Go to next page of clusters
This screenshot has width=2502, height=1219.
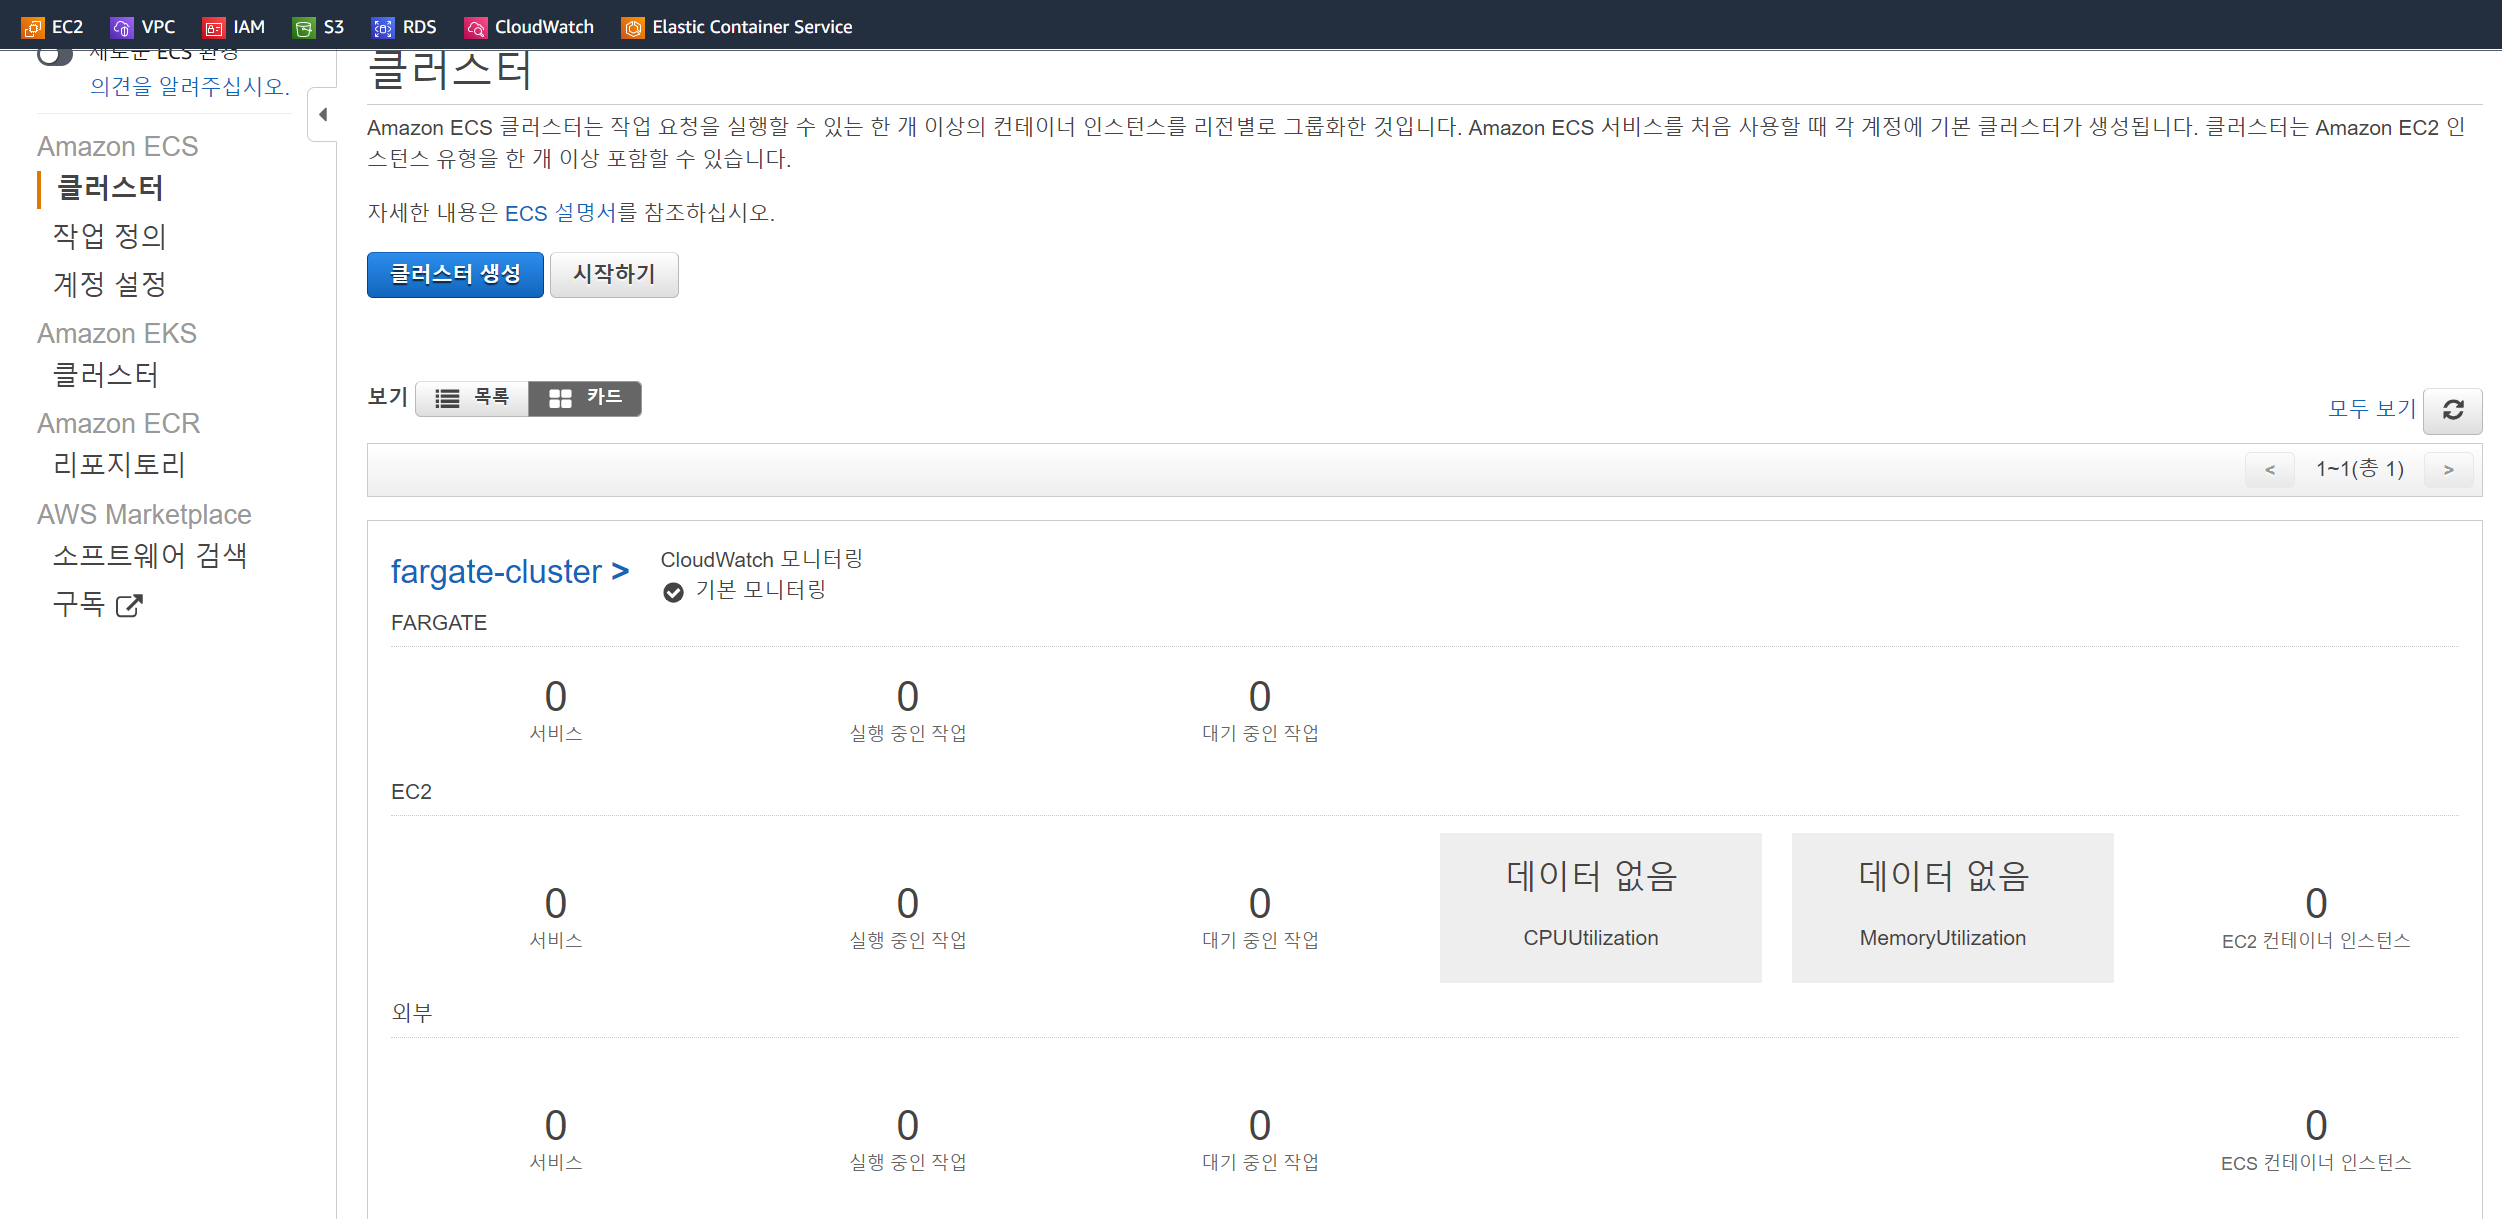pyautogui.click(x=2447, y=470)
